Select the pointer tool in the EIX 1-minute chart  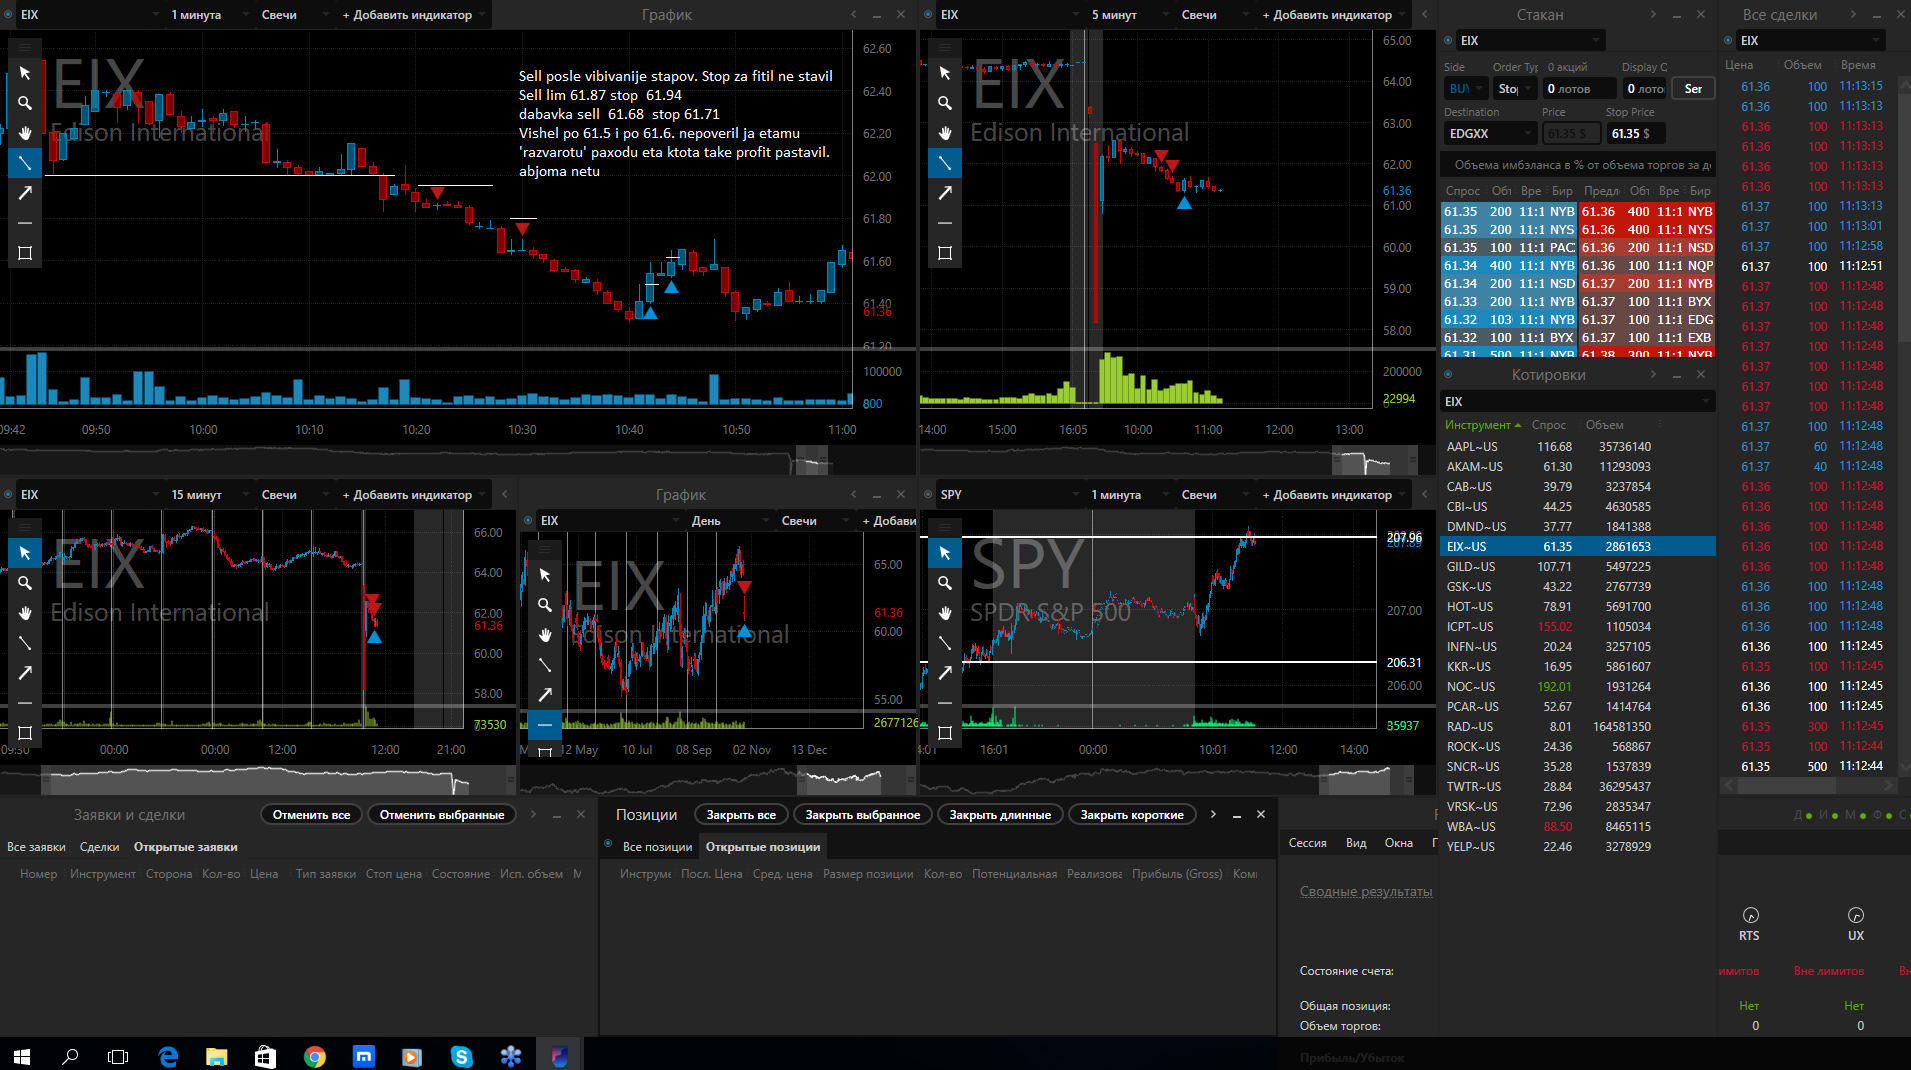point(25,73)
